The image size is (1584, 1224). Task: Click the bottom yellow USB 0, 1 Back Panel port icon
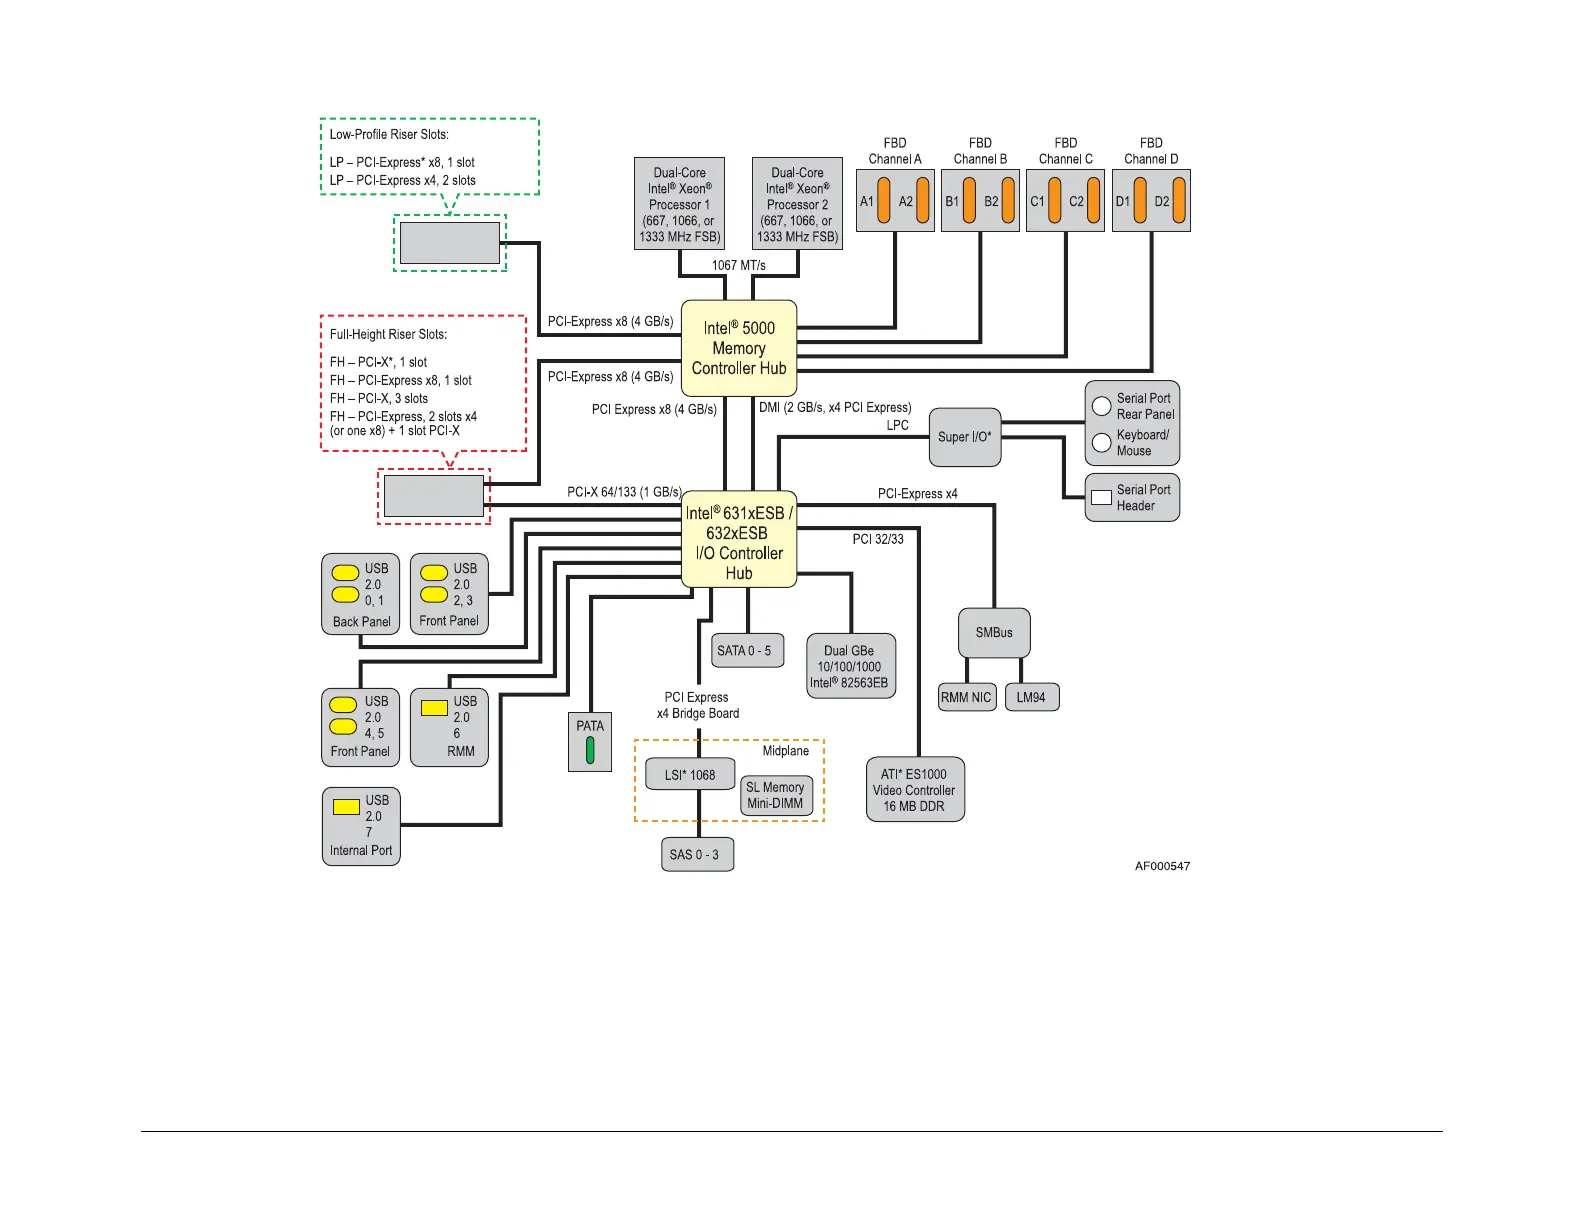(x=345, y=595)
